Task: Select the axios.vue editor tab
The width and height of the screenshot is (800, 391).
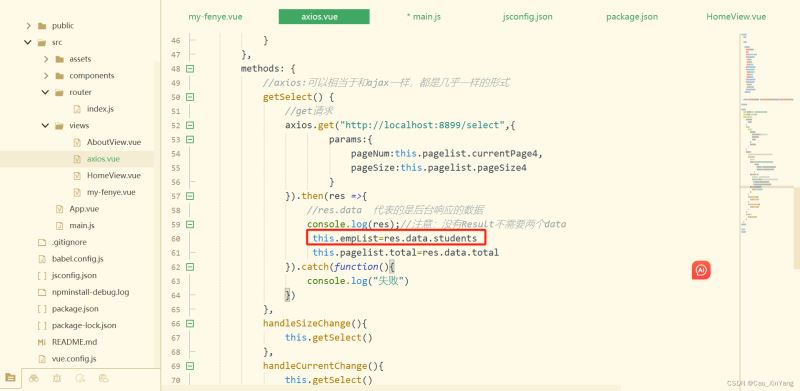Action: coord(324,16)
